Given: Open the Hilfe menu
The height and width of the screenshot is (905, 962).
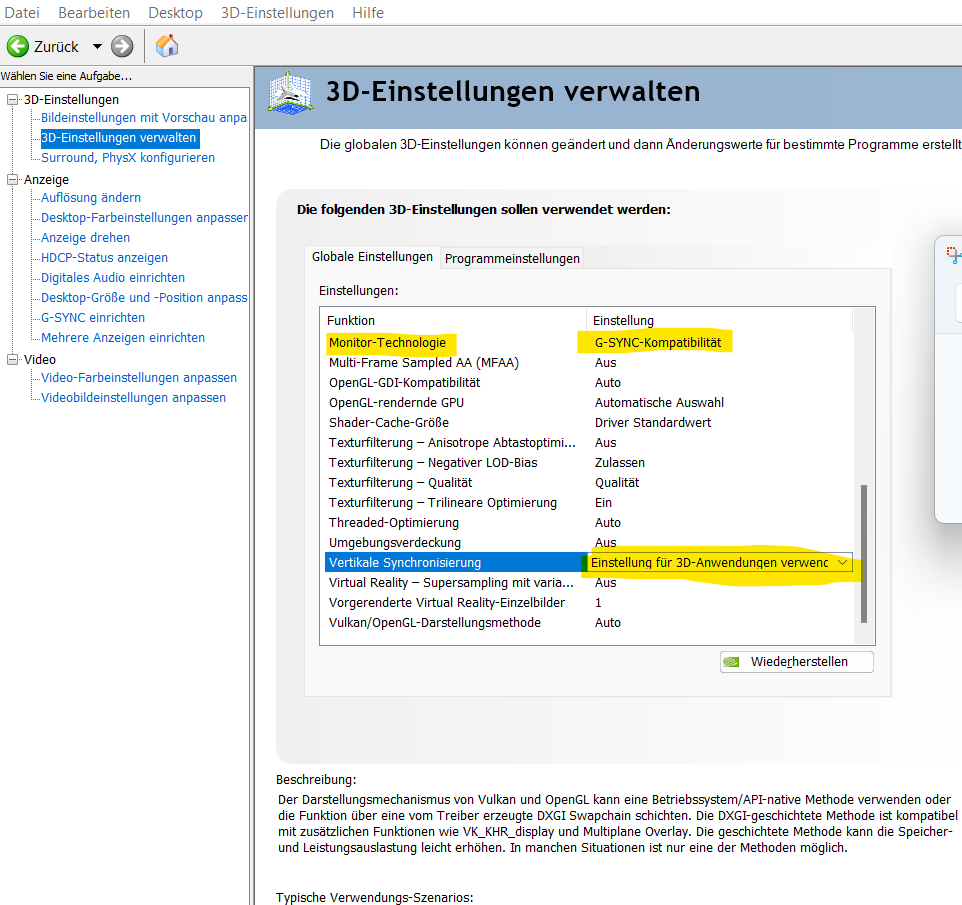Looking at the screenshot, I should 368,13.
